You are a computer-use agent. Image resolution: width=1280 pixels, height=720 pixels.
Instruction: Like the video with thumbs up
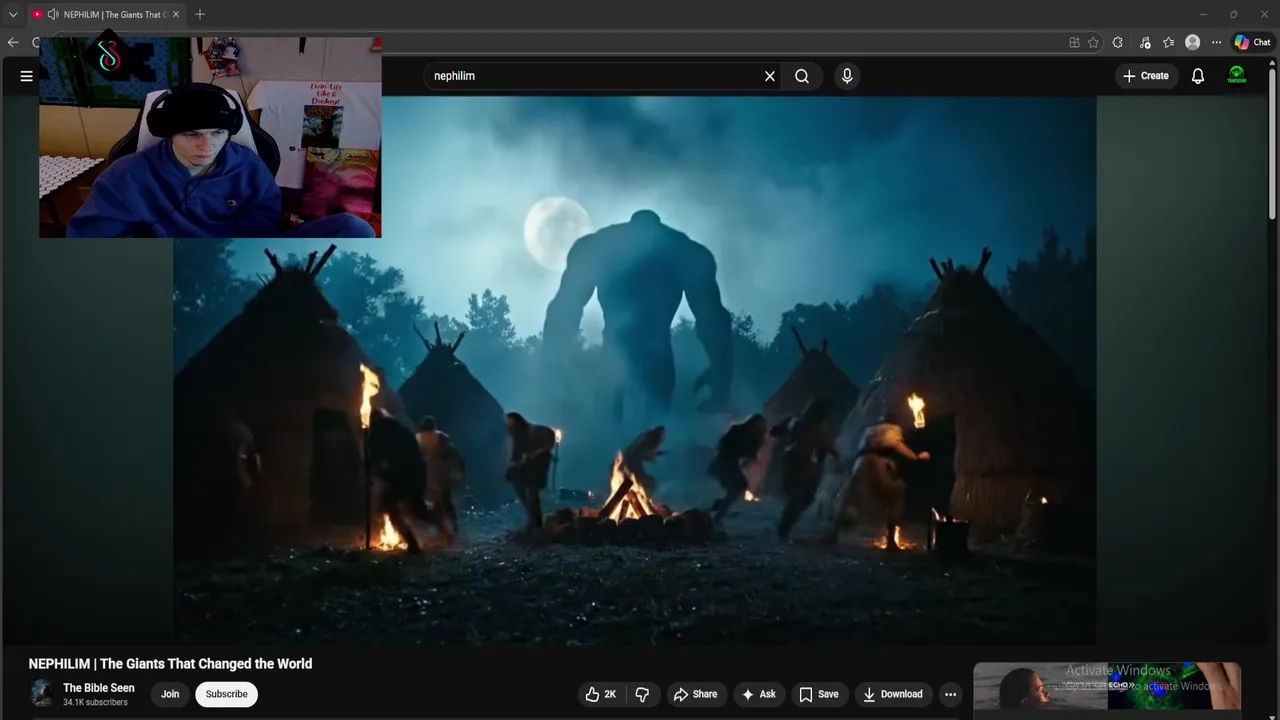[601, 694]
